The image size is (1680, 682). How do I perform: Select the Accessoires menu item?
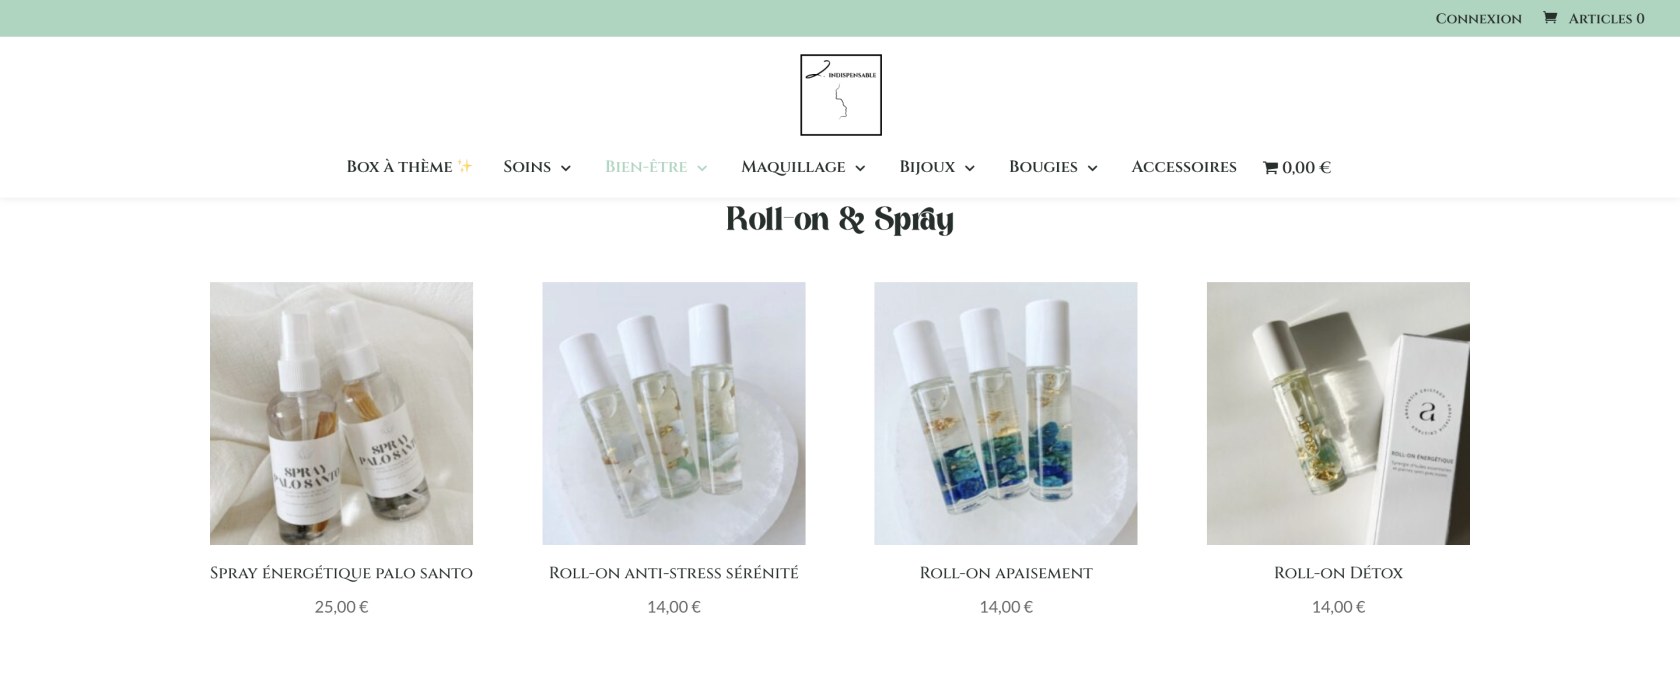click(x=1184, y=167)
